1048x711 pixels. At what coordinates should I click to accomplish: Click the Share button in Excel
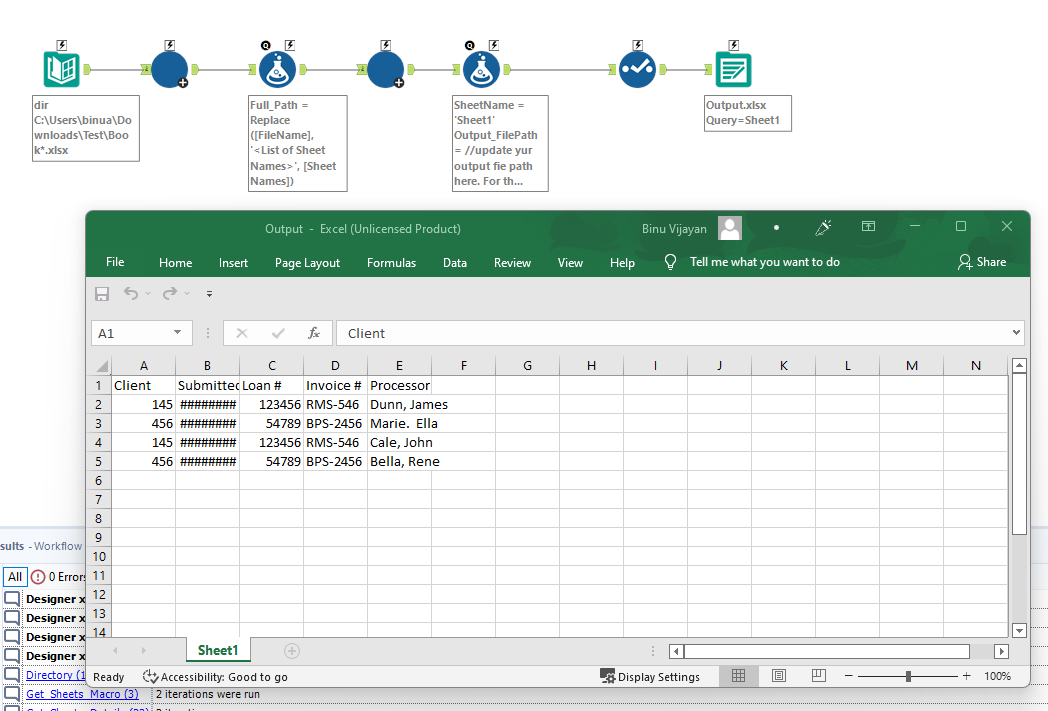[x=984, y=262]
